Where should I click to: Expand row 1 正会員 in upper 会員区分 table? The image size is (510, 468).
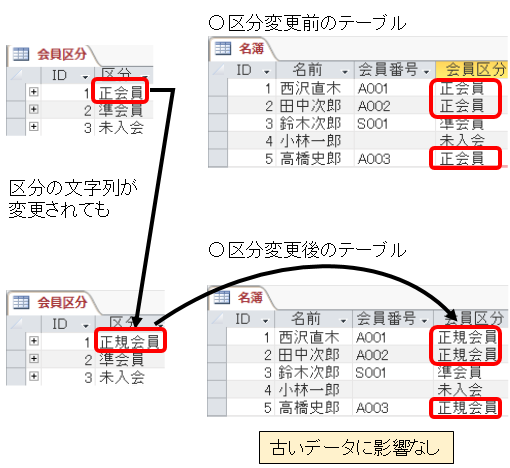click(x=33, y=92)
